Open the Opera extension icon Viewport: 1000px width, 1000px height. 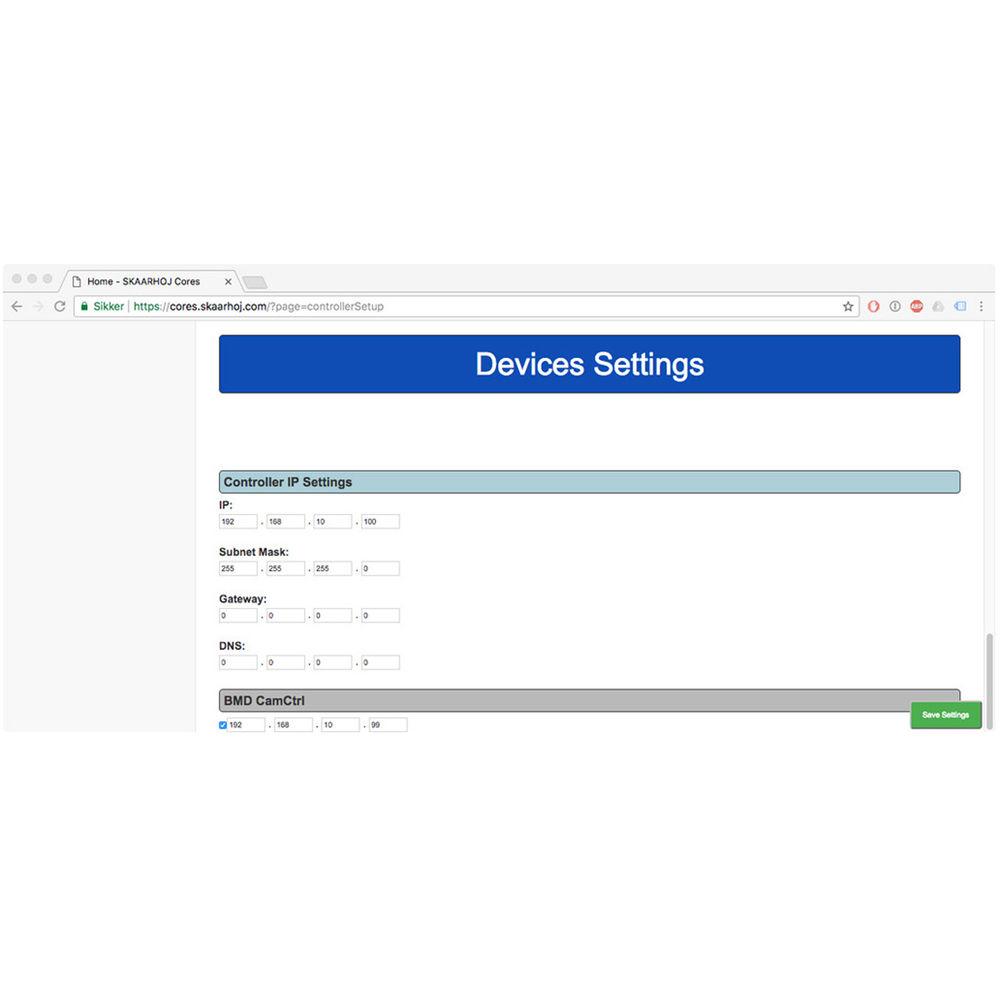(873, 307)
